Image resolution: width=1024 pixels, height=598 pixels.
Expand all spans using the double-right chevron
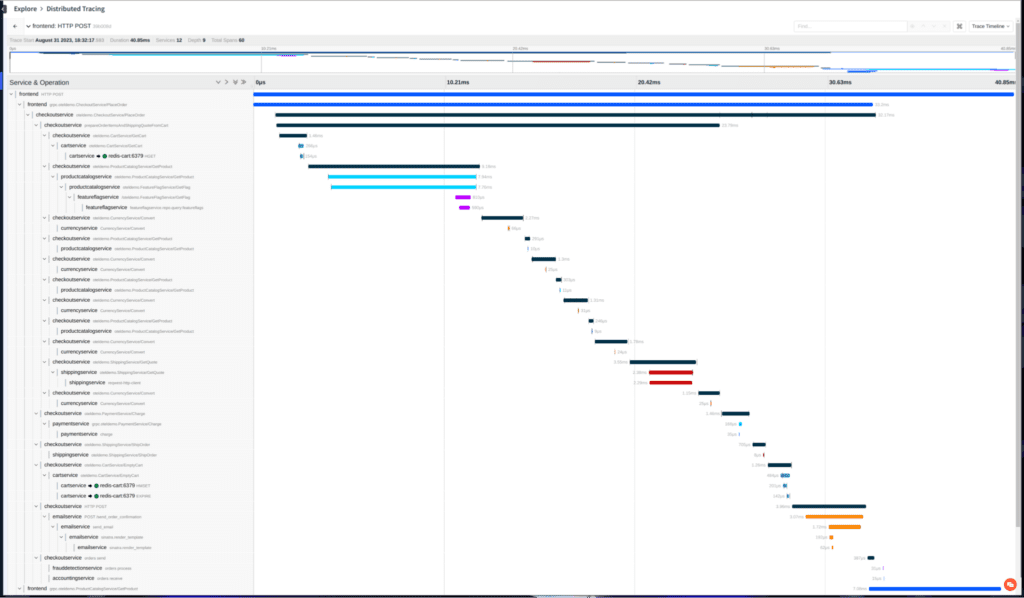243,82
